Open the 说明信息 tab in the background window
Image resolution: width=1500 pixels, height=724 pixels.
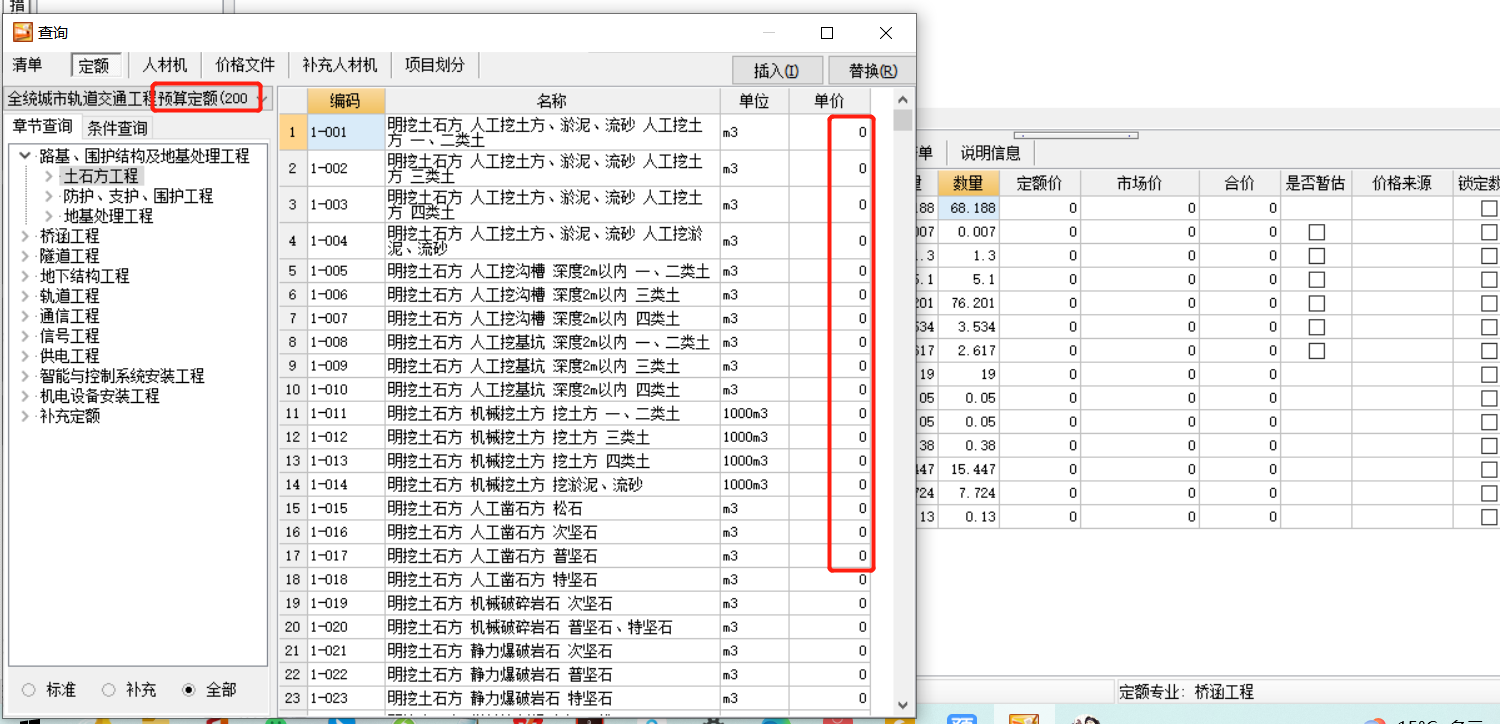tap(991, 153)
